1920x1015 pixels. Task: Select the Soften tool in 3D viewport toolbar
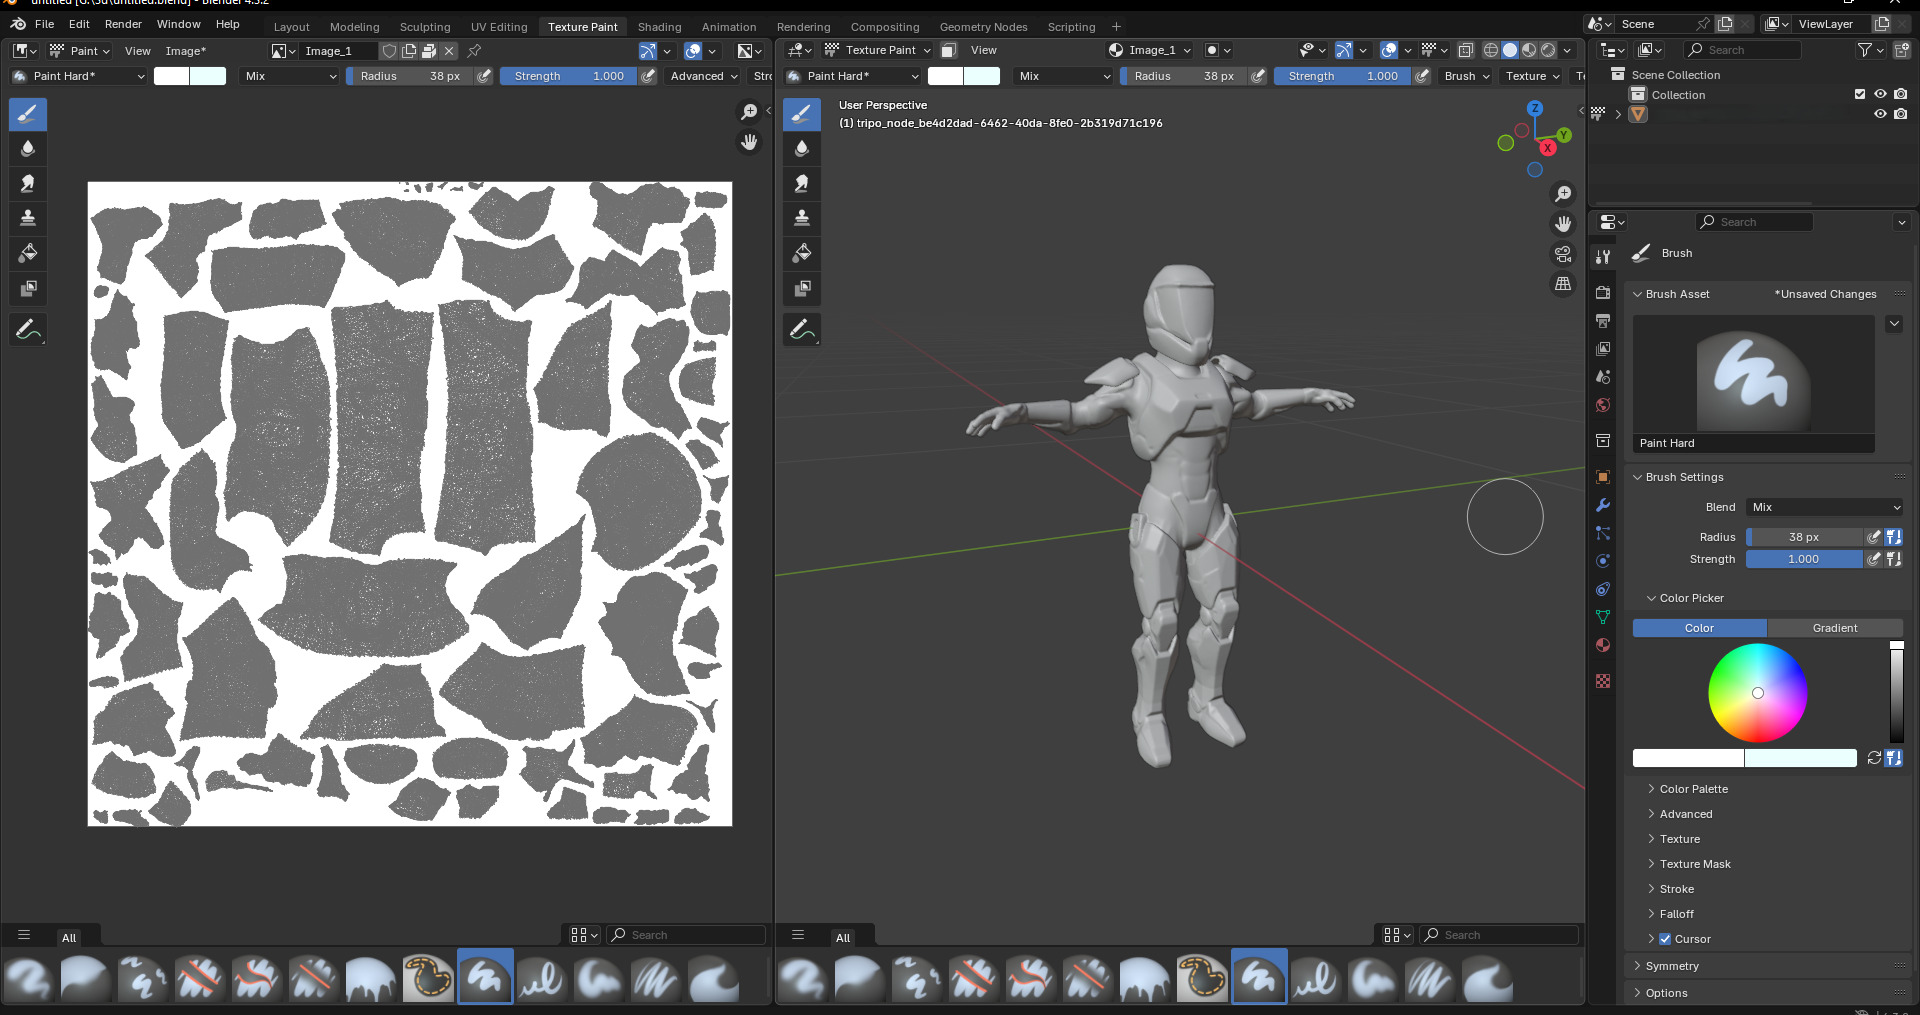click(x=801, y=149)
